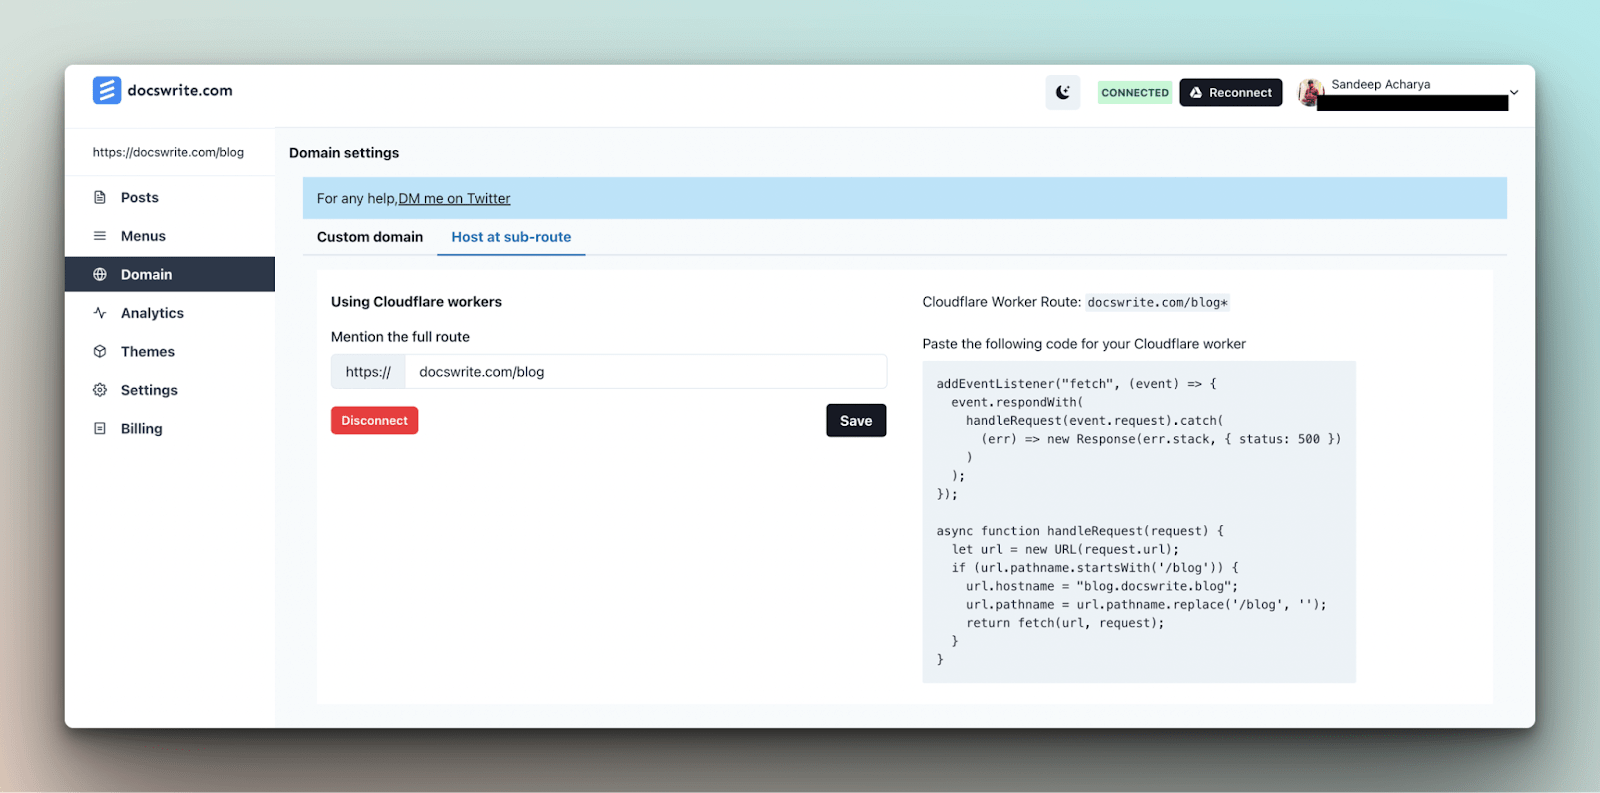The height and width of the screenshot is (793, 1600).
Task: Toggle dark mode moon icon
Action: (x=1063, y=92)
